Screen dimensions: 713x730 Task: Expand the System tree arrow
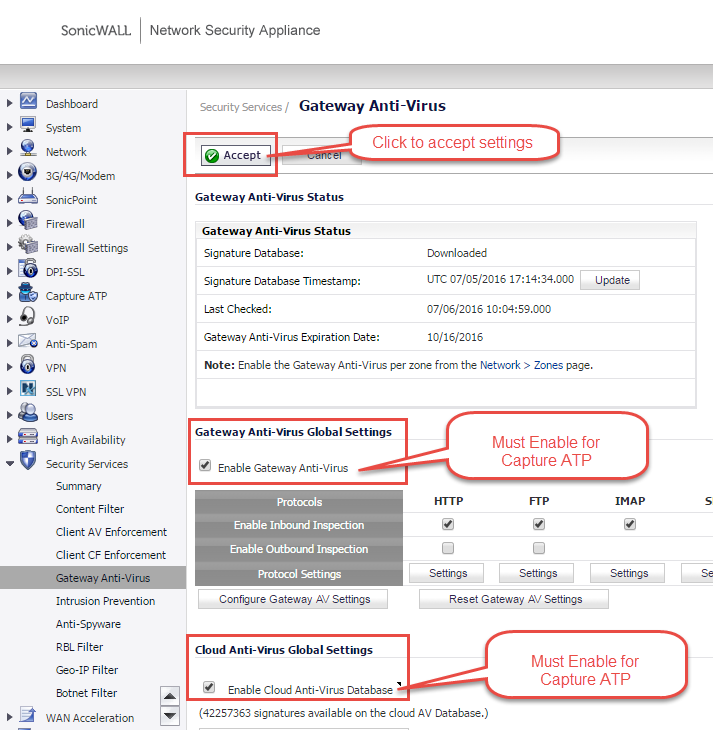tap(10, 128)
